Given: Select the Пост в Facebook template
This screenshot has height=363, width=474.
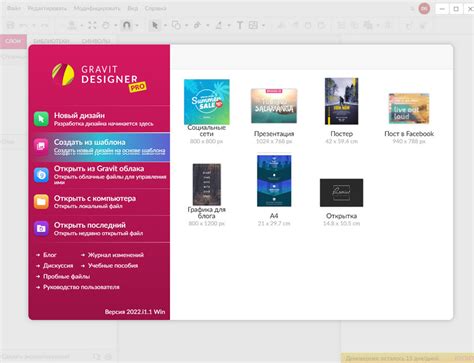Looking at the screenshot, I should tap(409, 109).
